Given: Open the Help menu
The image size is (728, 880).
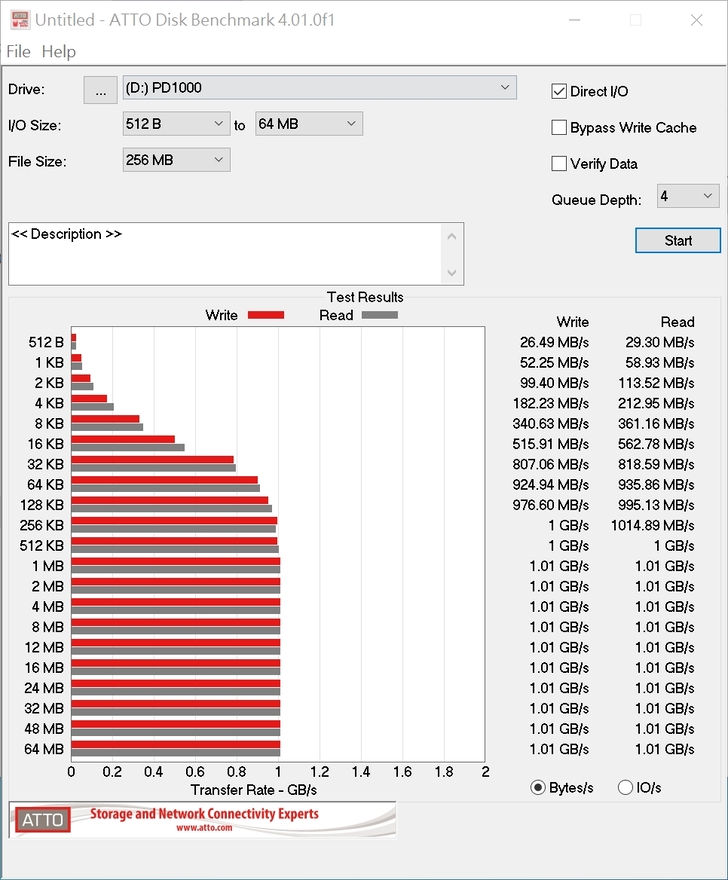Looking at the screenshot, I should 59,51.
